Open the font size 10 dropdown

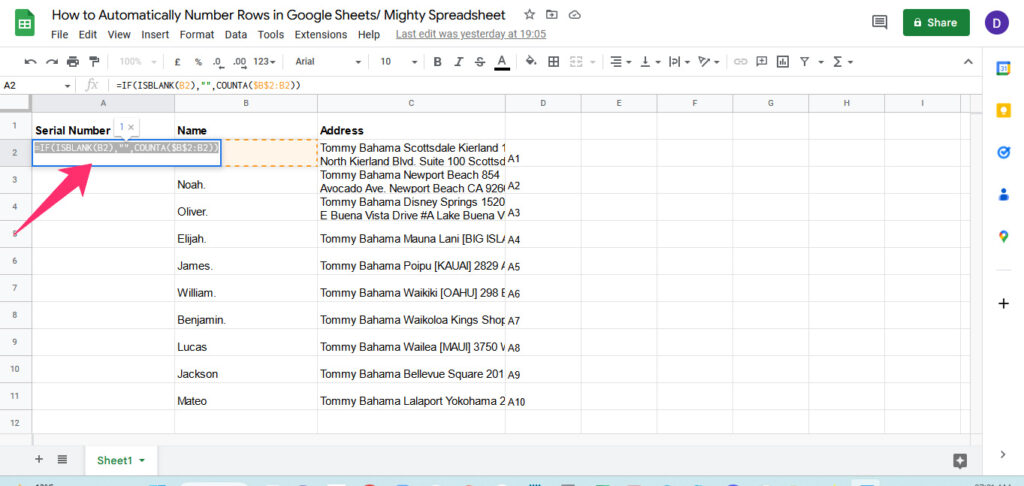[398, 61]
